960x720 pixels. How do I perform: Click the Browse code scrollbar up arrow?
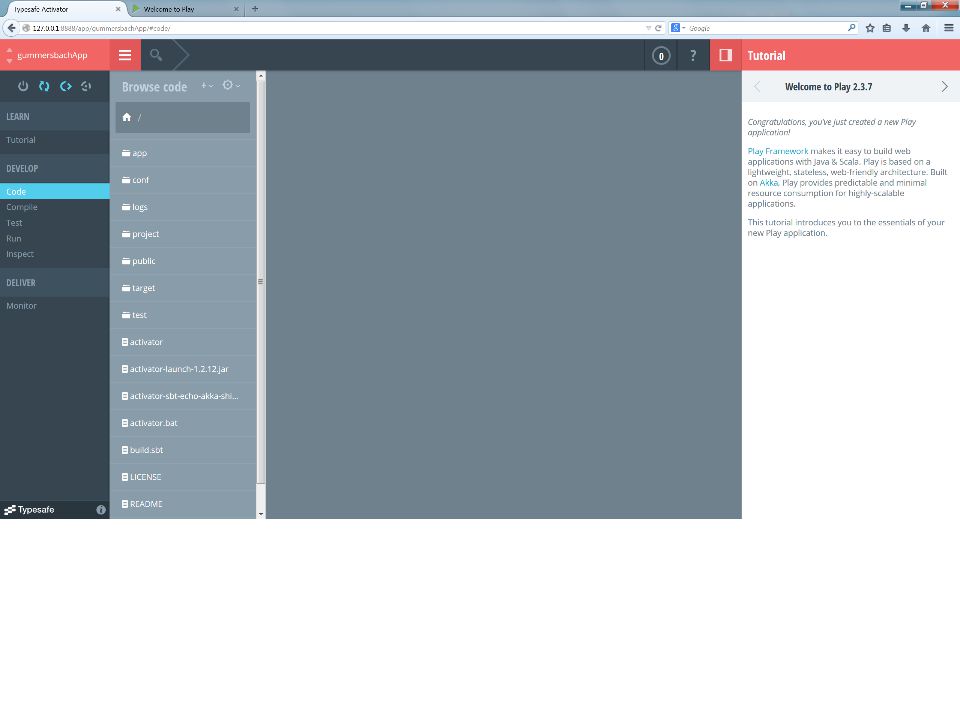[261, 76]
